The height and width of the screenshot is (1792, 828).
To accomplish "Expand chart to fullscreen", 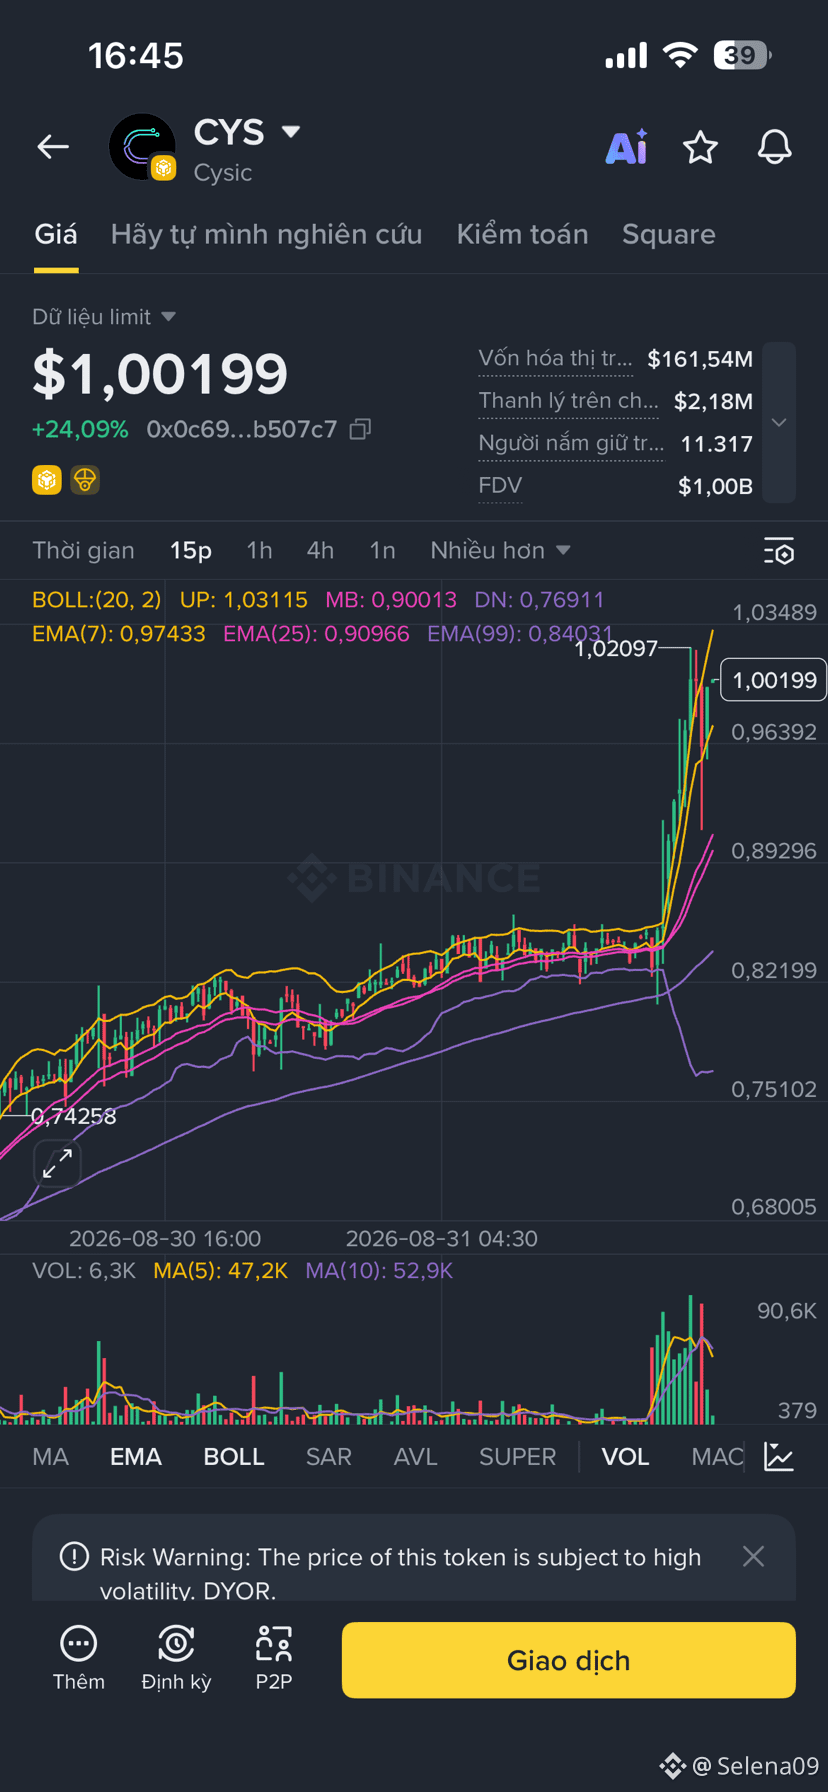I will pyautogui.click(x=57, y=1162).
